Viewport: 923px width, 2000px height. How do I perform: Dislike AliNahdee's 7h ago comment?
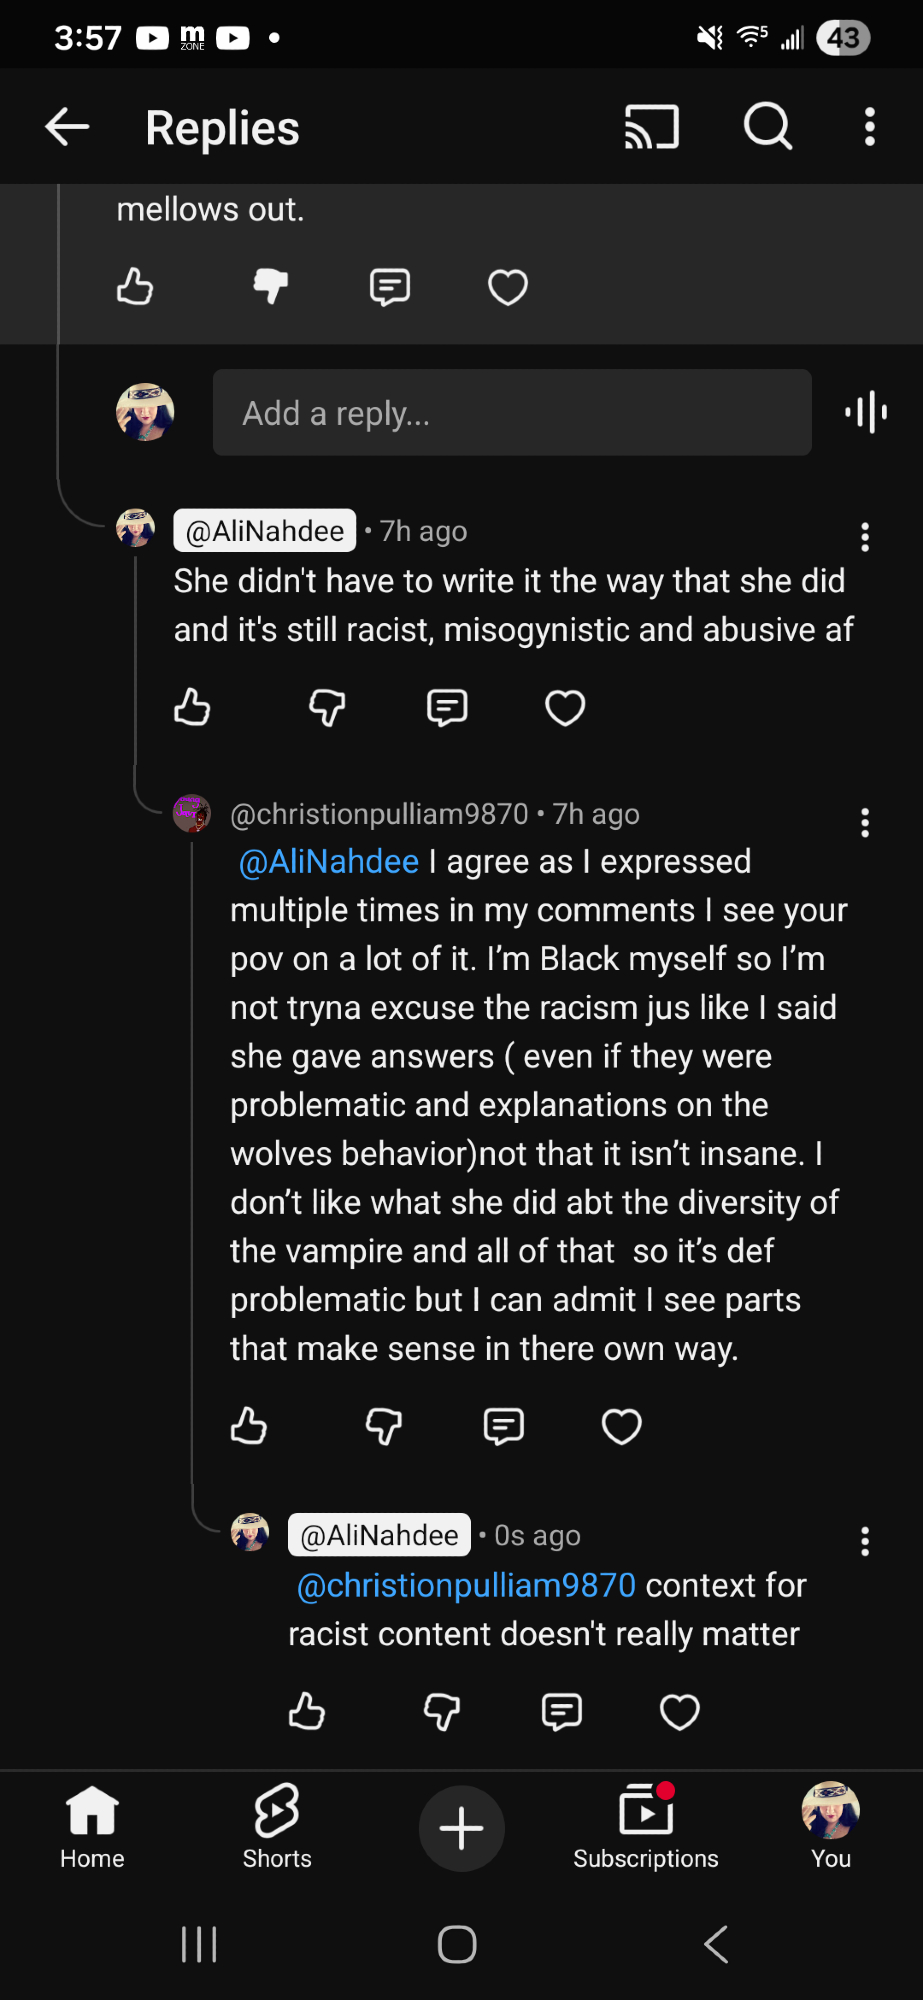(x=327, y=708)
